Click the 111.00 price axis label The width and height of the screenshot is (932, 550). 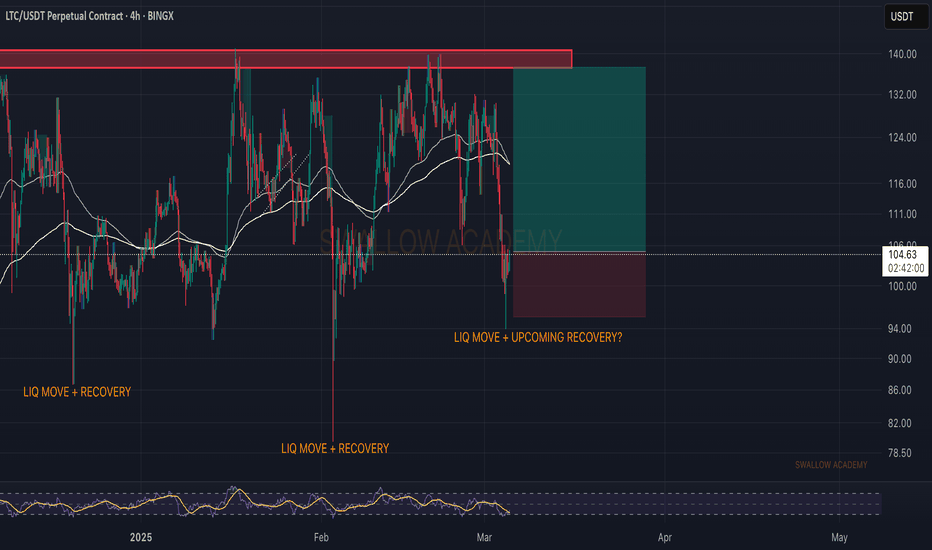click(902, 214)
